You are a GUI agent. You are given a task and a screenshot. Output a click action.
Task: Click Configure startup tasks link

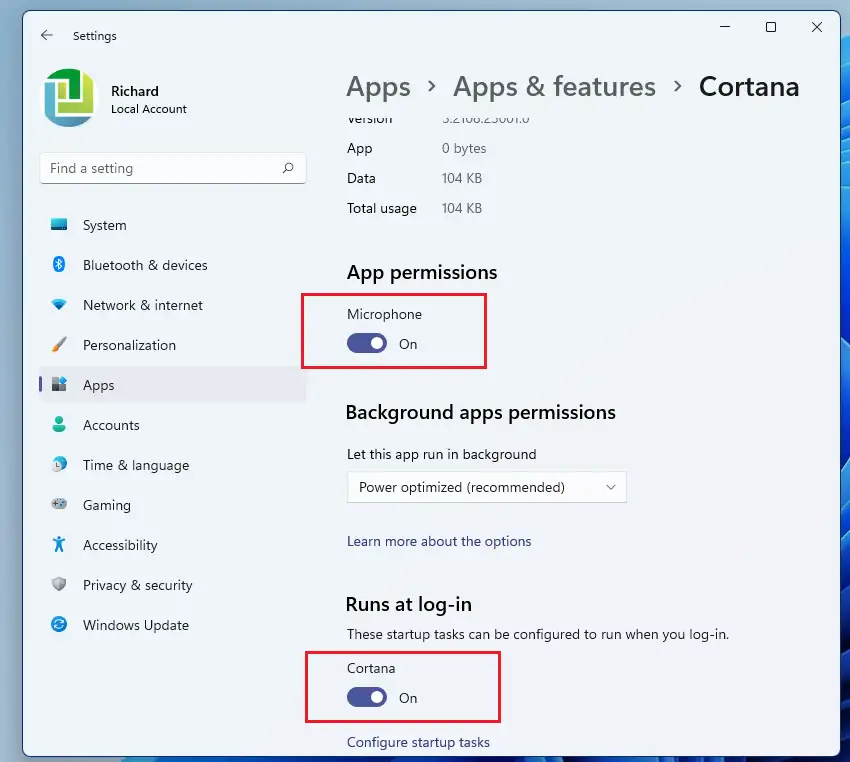point(418,742)
